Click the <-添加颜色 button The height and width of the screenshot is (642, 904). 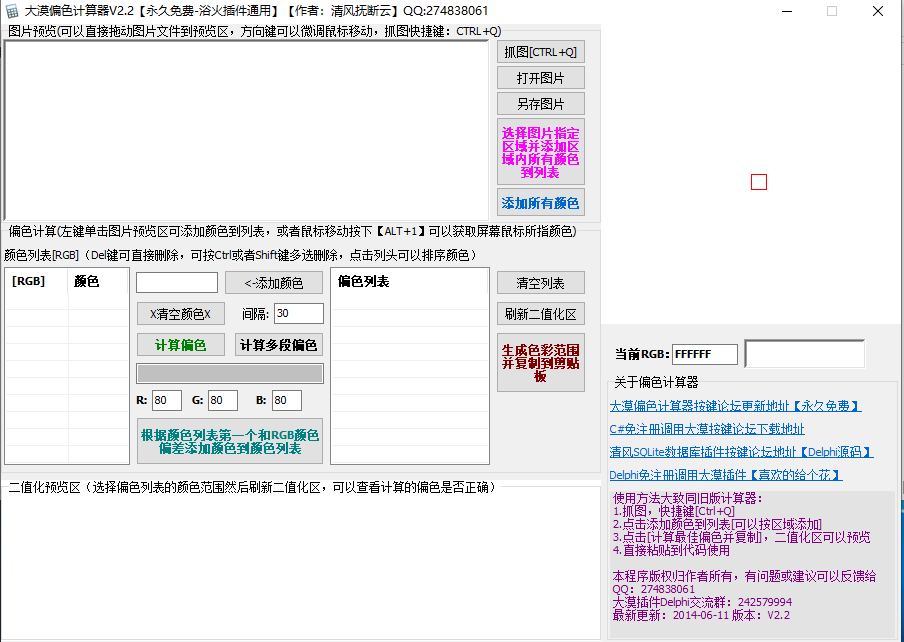273,282
